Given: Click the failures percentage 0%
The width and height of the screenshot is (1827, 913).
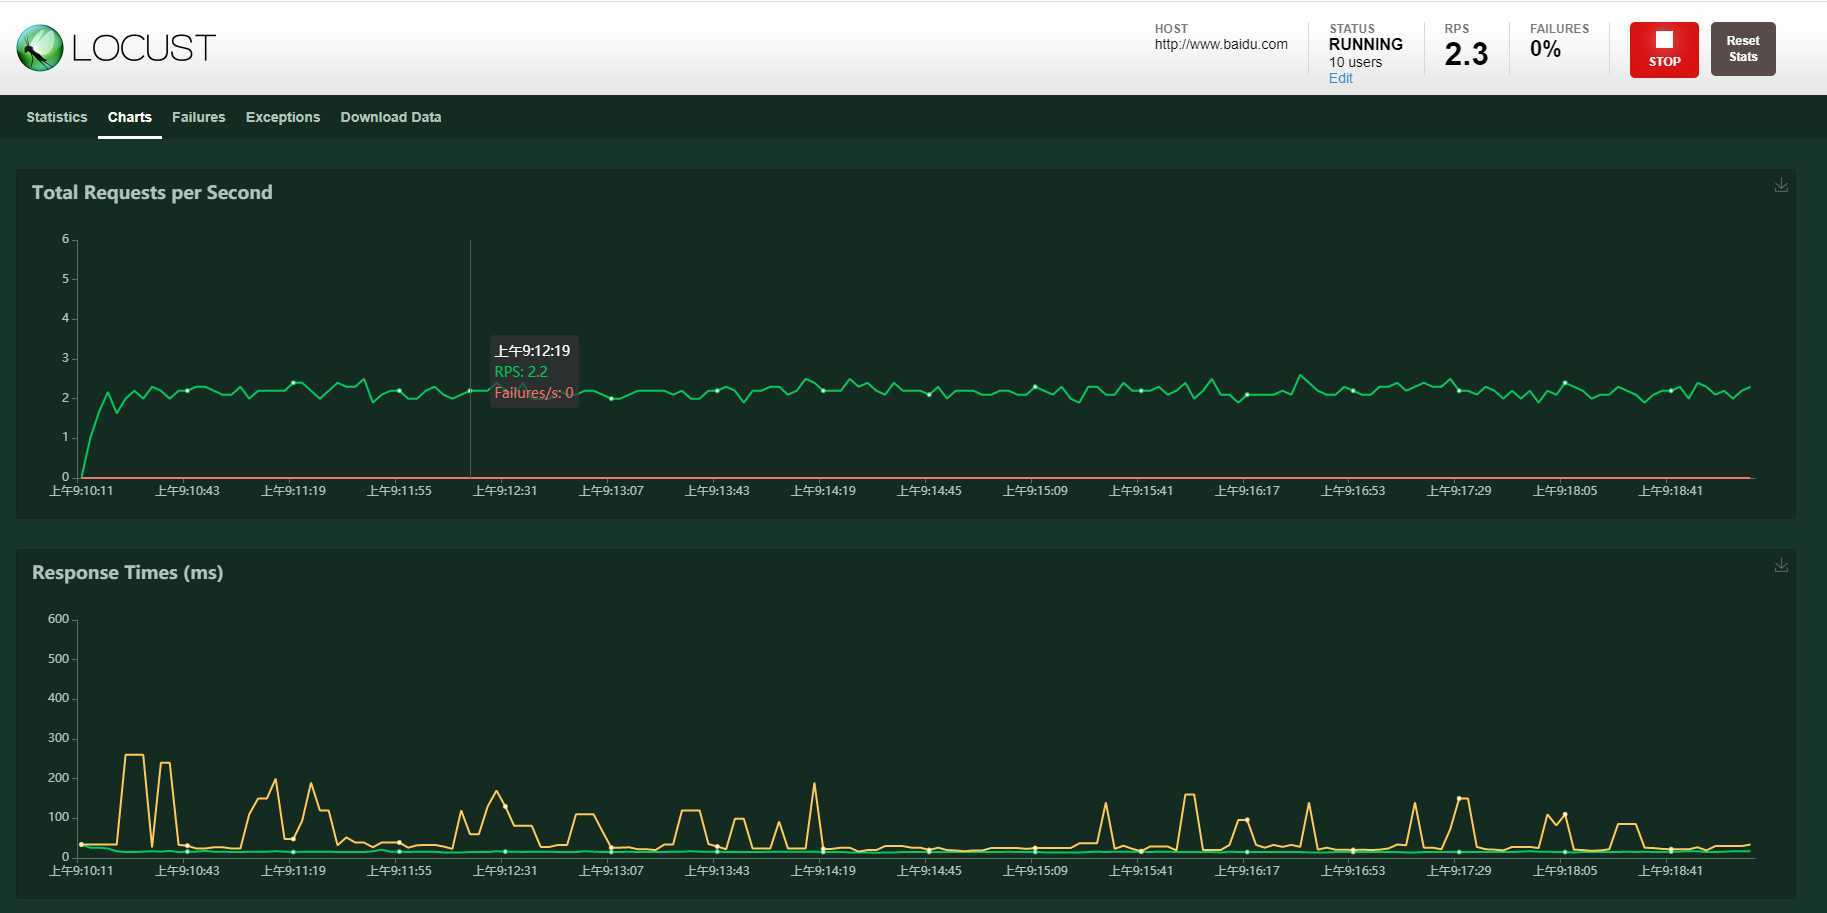Looking at the screenshot, I should click(x=1545, y=49).
